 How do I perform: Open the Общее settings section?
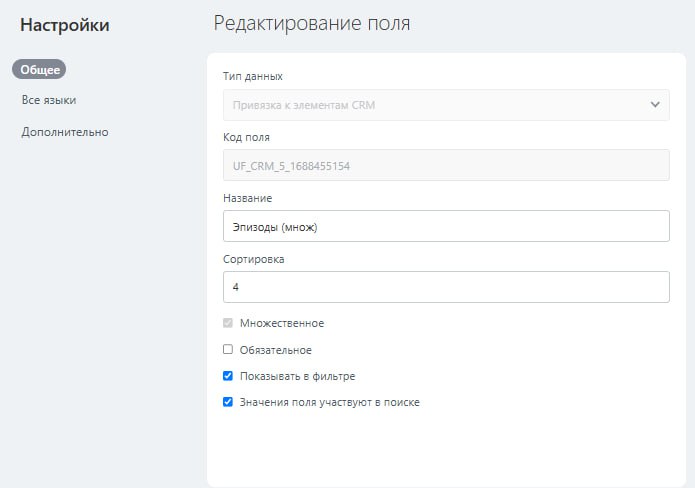point(39,69)
